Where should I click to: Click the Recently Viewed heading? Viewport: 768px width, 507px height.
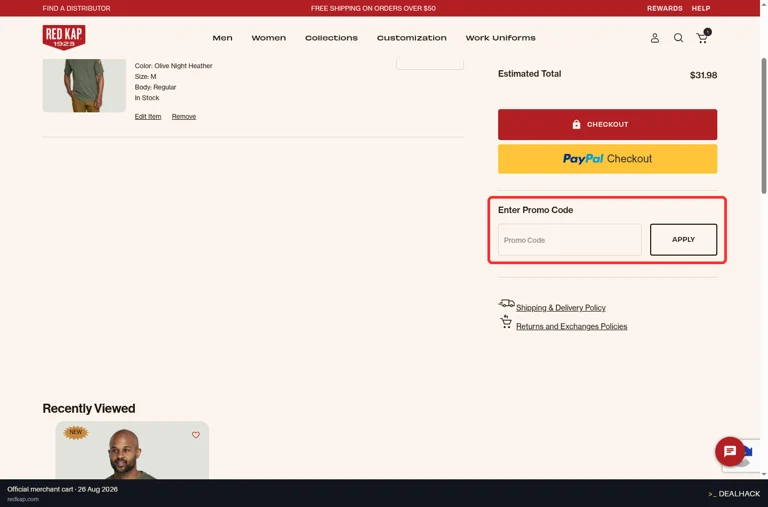(89, 408)
